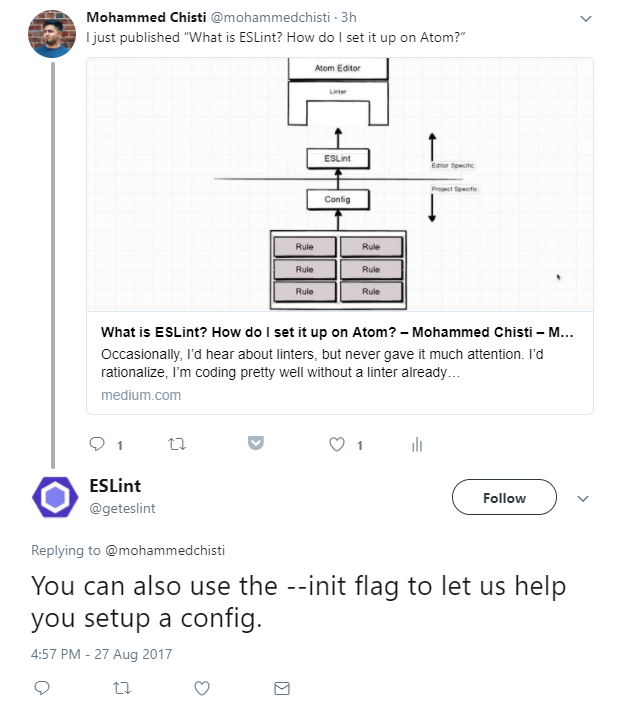
Task: Open the tweet timestamp 27 Aug 2017
Action: (x=101, y=654)
